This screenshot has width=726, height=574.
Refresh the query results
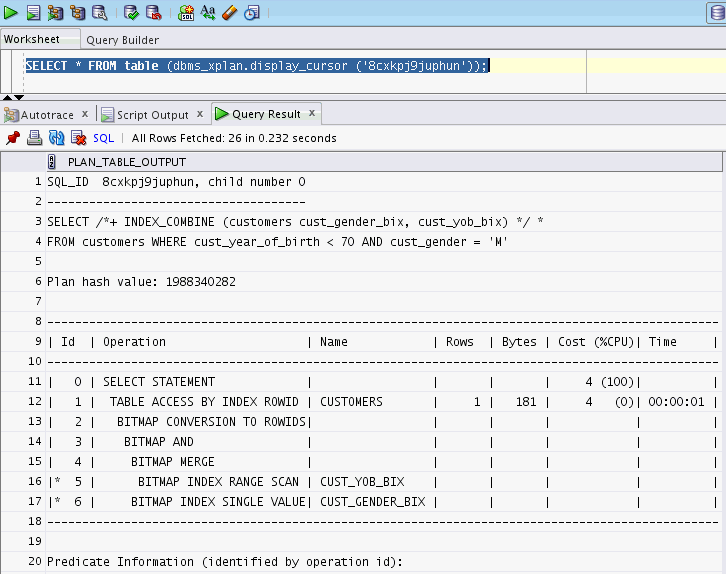(x=56, y=138)
